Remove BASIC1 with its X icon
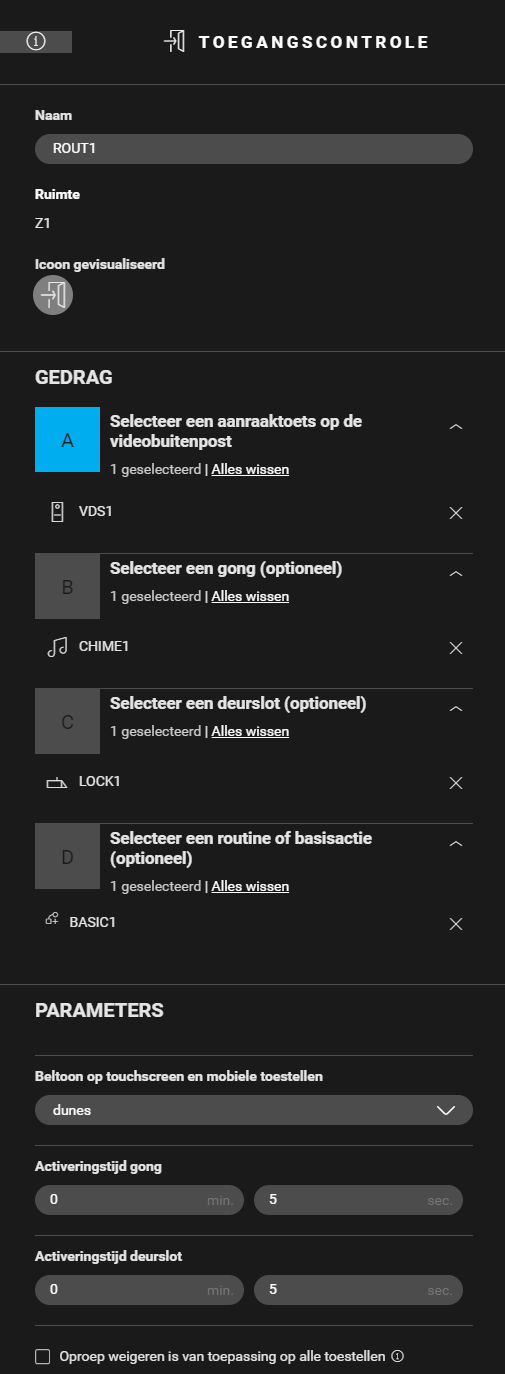The image size is (505, 1374). tap(456, 924)
